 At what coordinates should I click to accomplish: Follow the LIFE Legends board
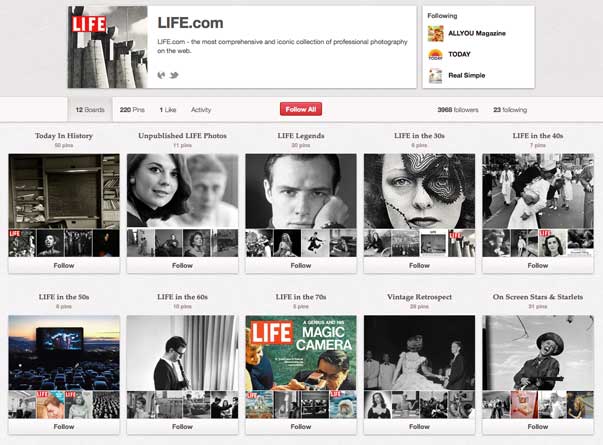(x=301, y=265)
